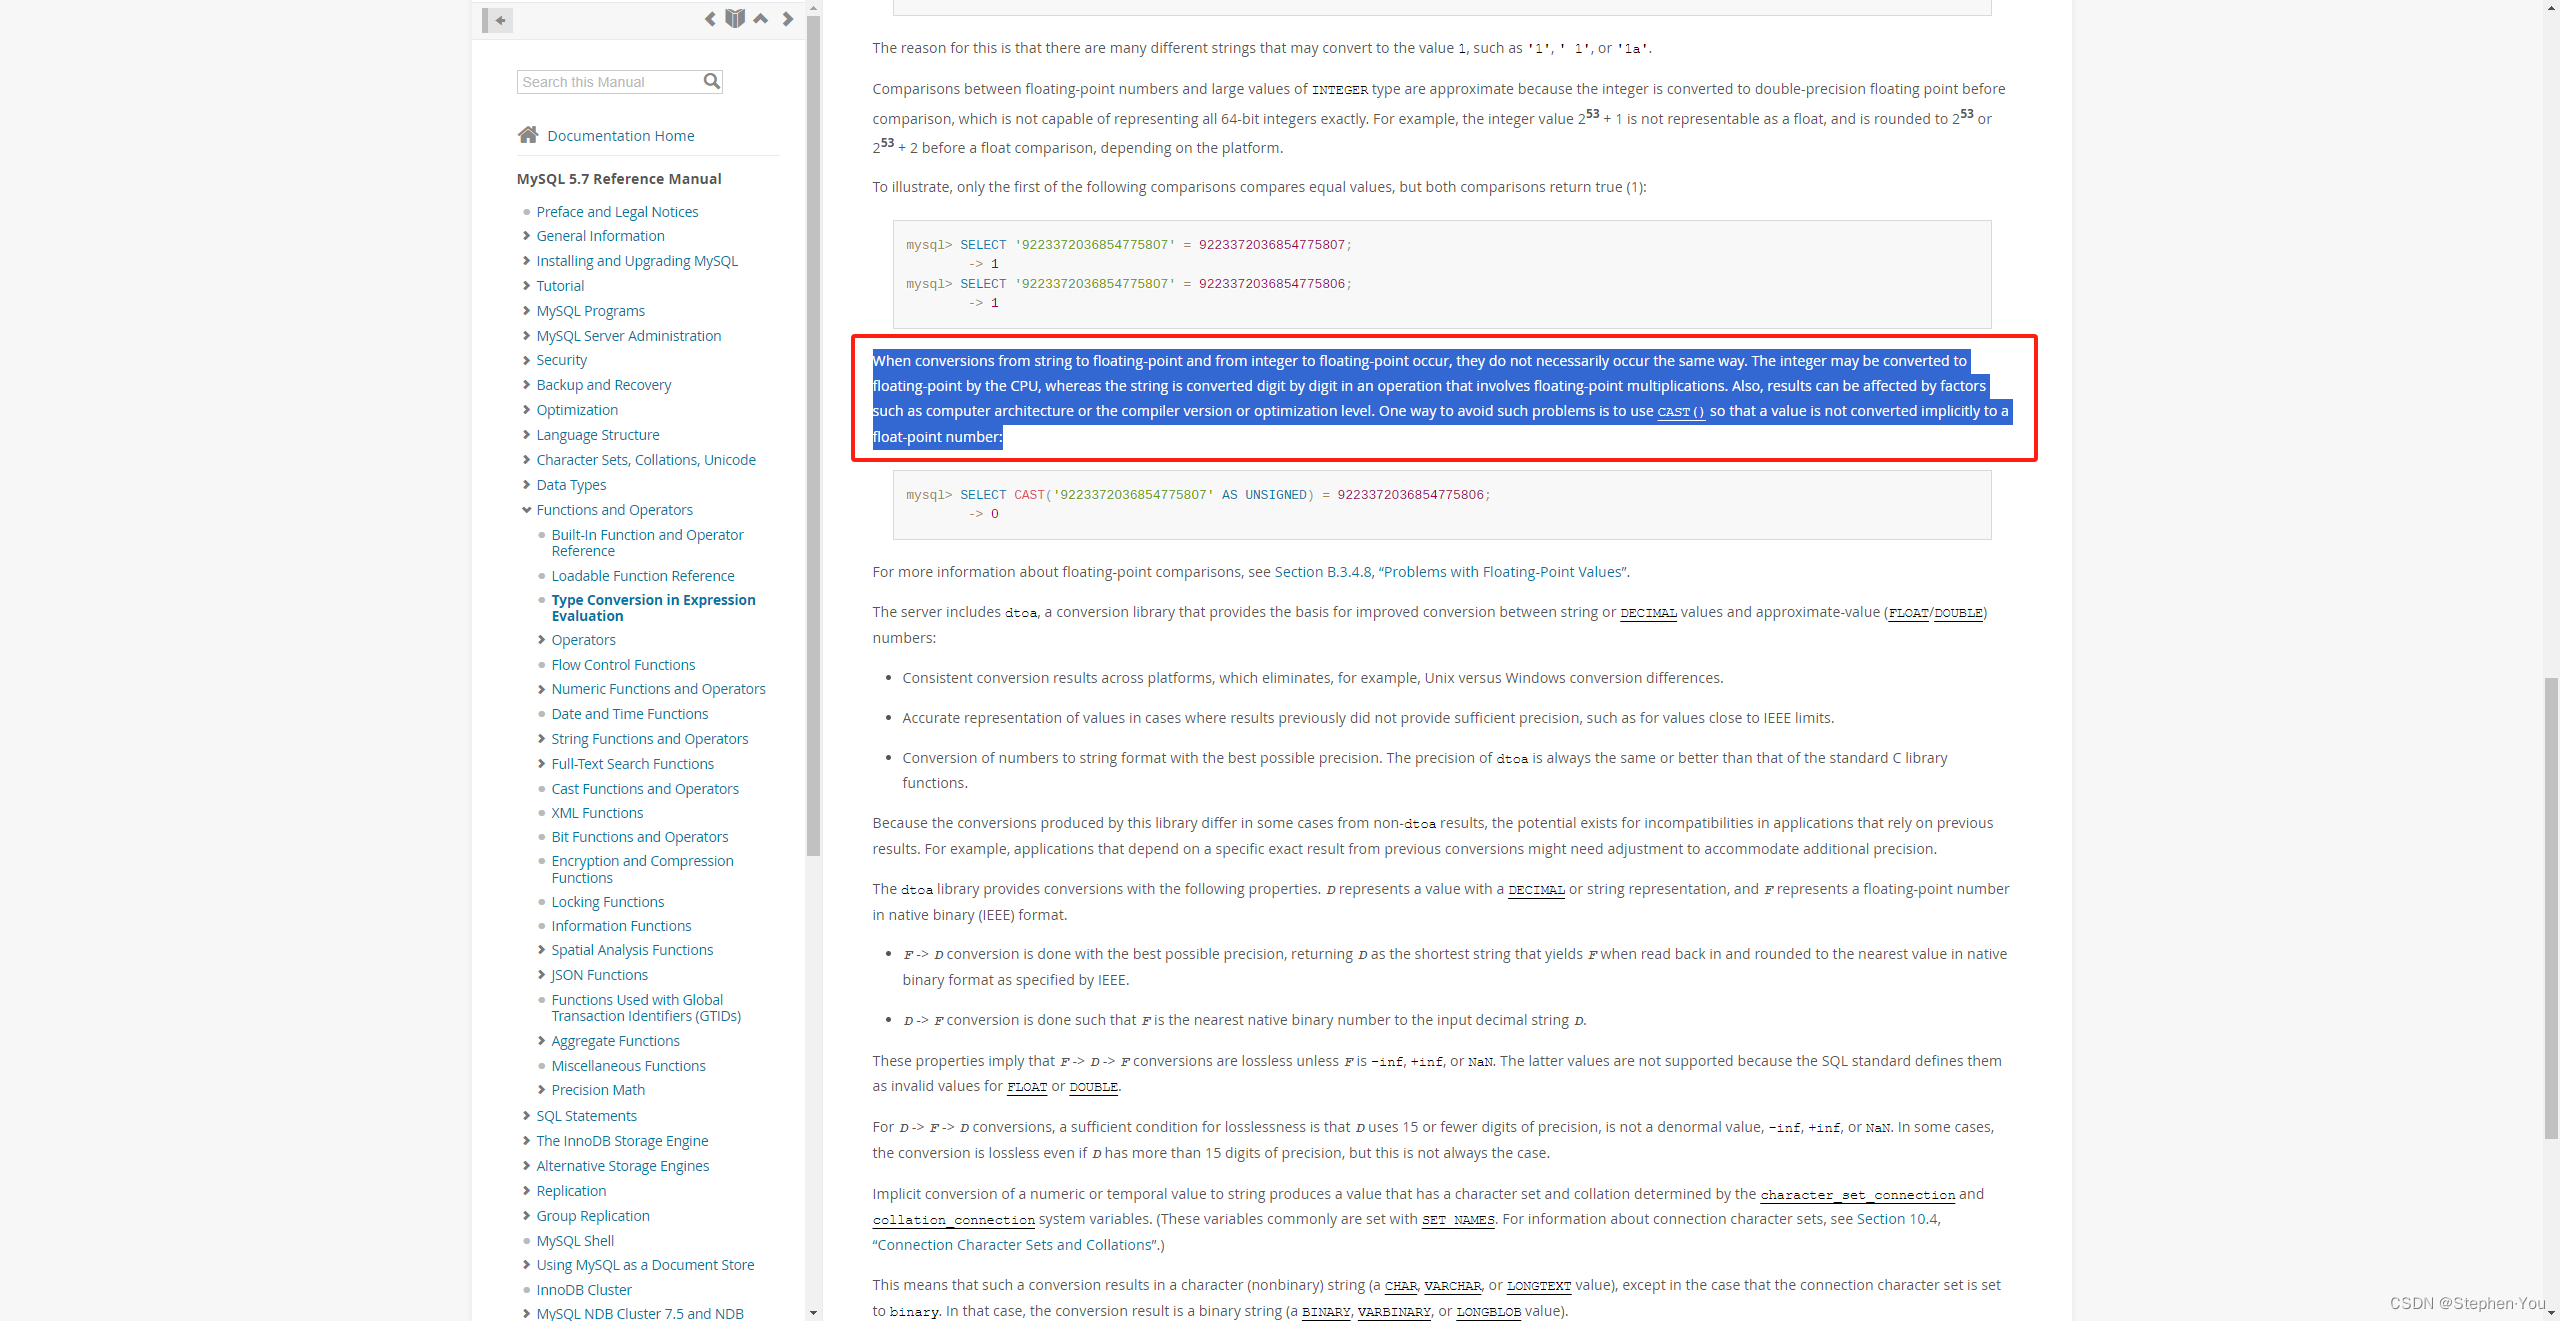
Task: Click the magnifier search icon
Action: pos(711,81)
